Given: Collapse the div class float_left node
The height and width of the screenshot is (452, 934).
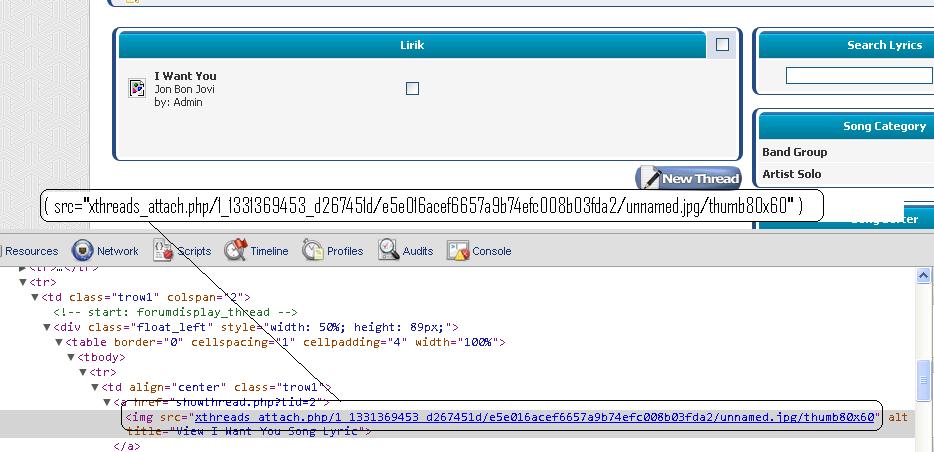Looking at the screenshot, I should (x=46, y=327).
